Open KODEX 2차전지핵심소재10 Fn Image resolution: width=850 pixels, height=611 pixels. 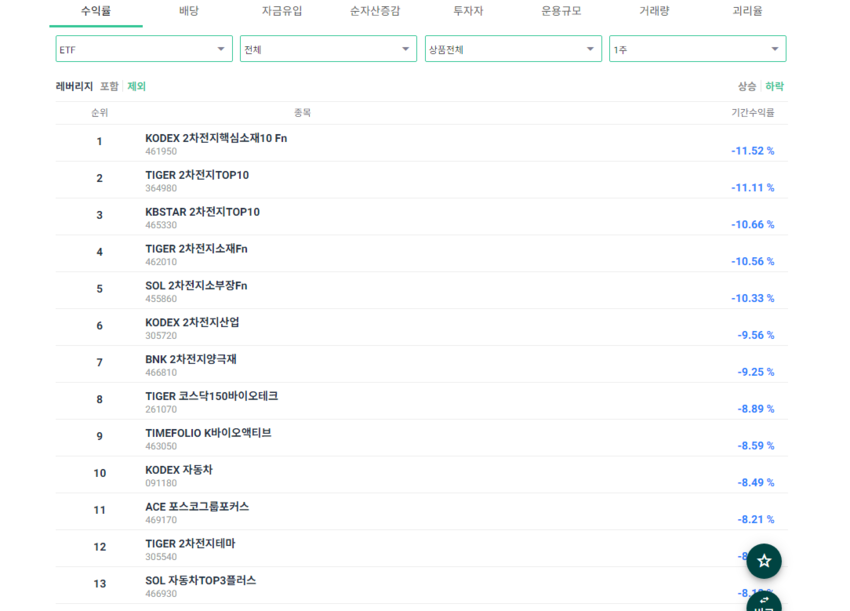[x=216, y=138]
